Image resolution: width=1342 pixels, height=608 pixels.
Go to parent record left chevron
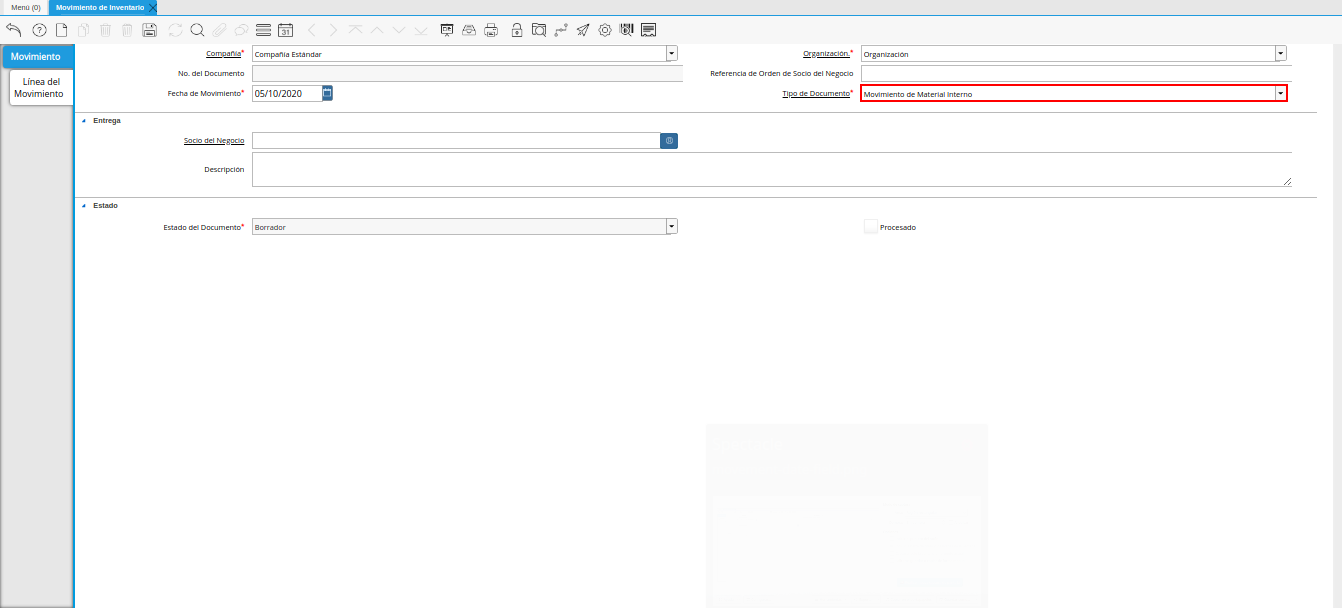pos(312,30)
